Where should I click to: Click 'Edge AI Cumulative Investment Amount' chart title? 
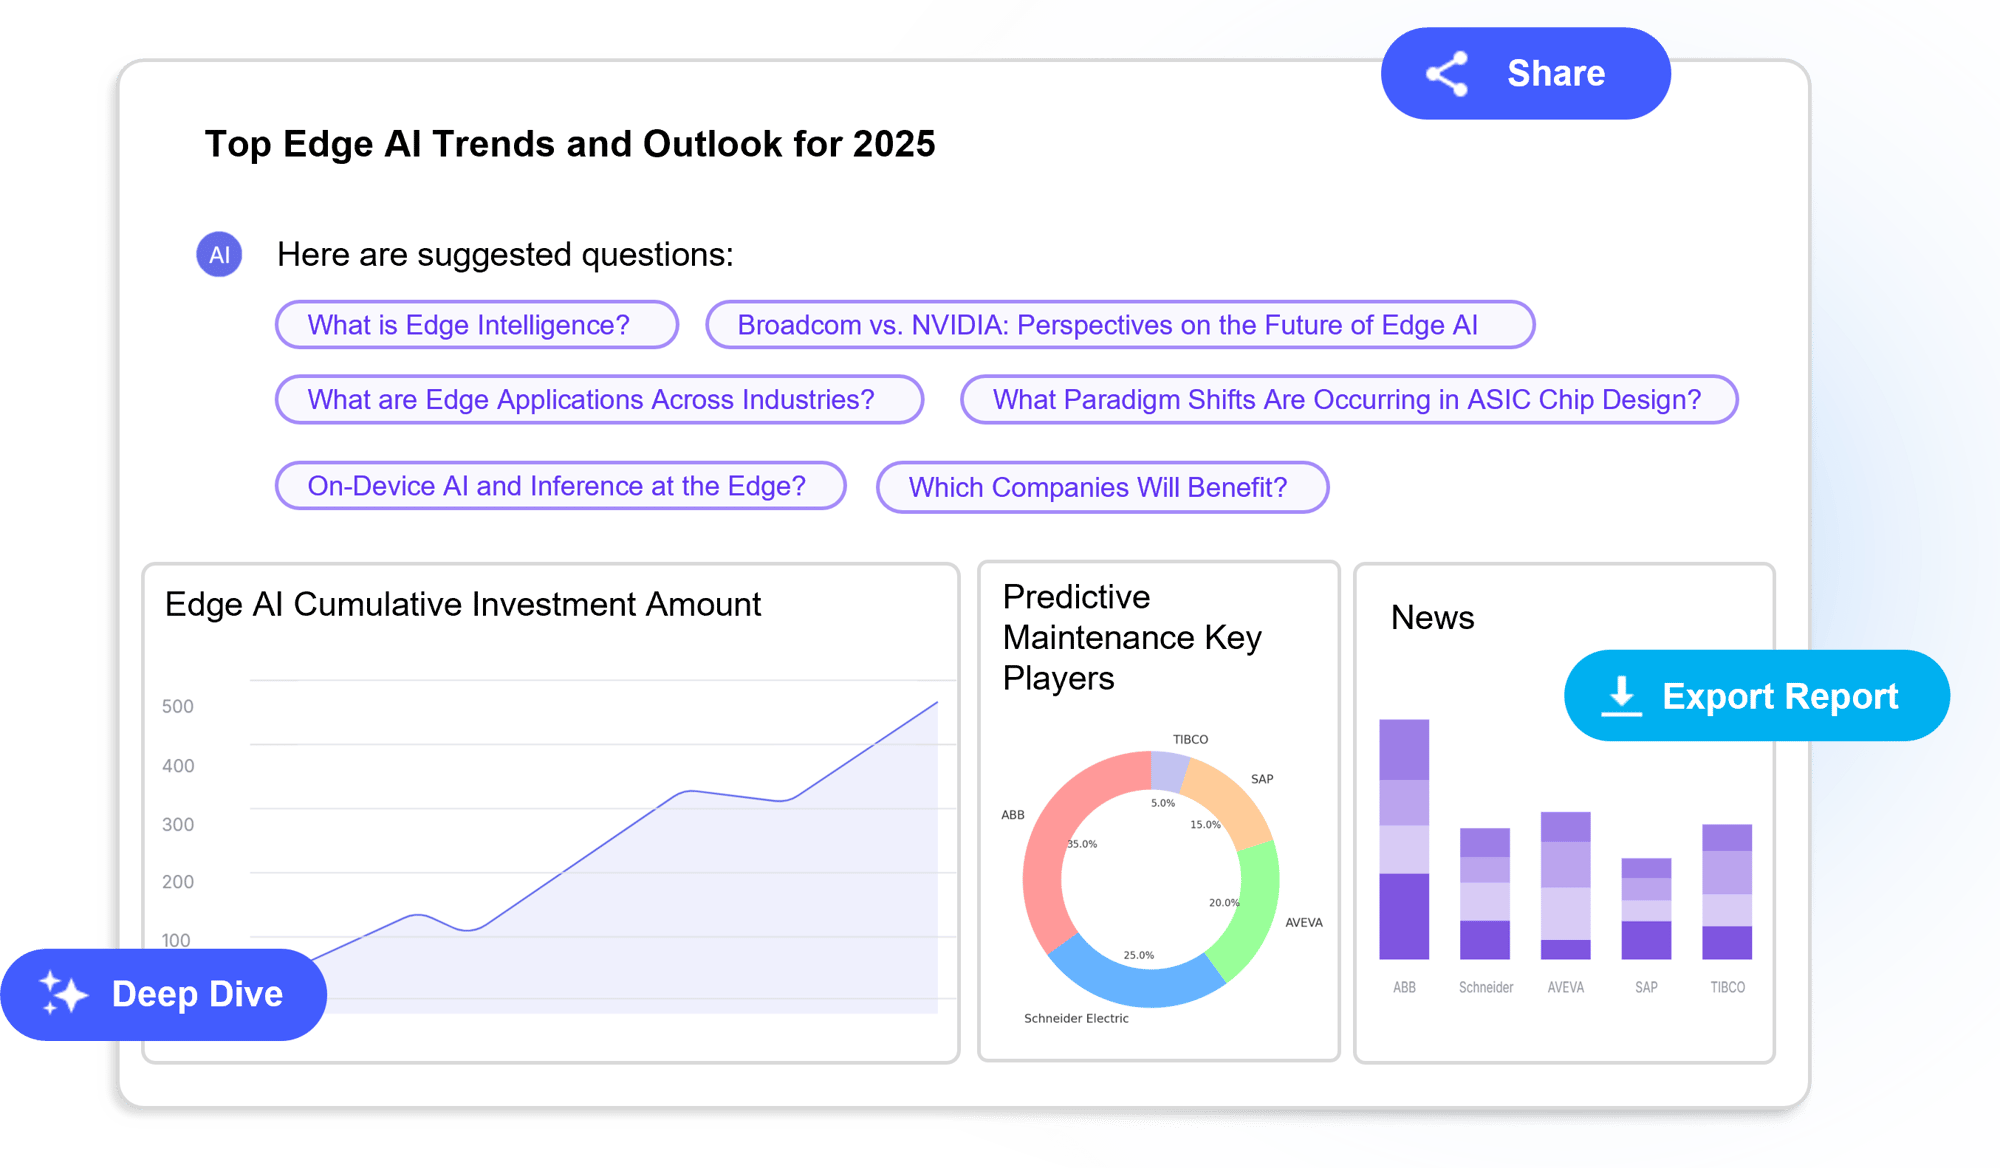(463, 604)
